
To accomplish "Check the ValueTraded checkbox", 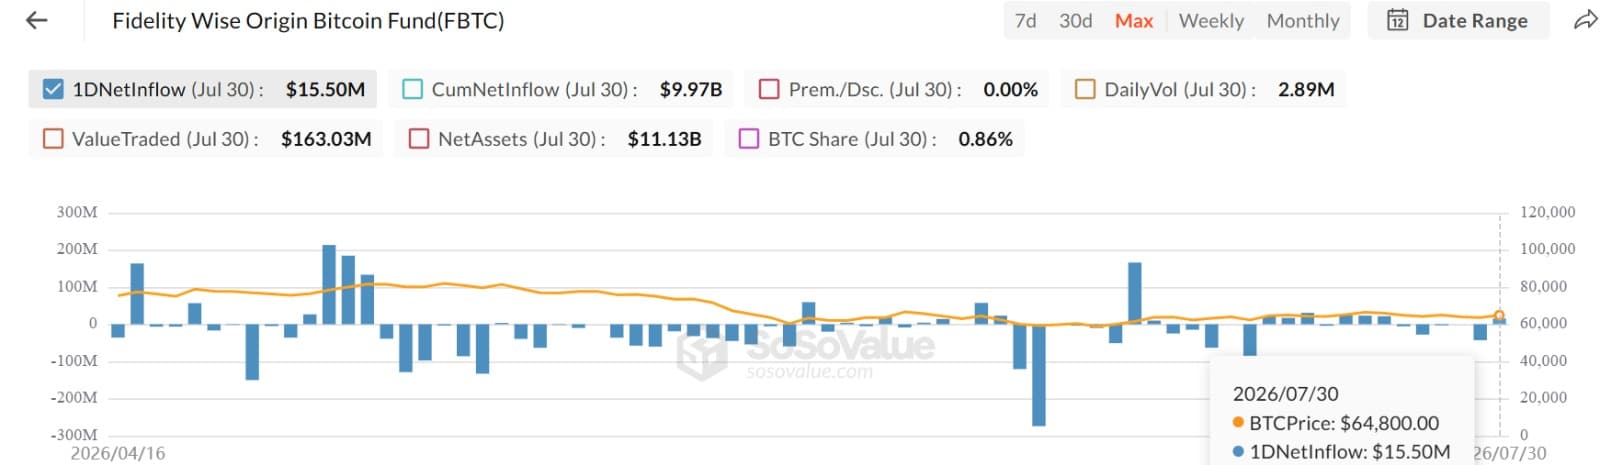I will pyautogui.click(x=53, y=138).
